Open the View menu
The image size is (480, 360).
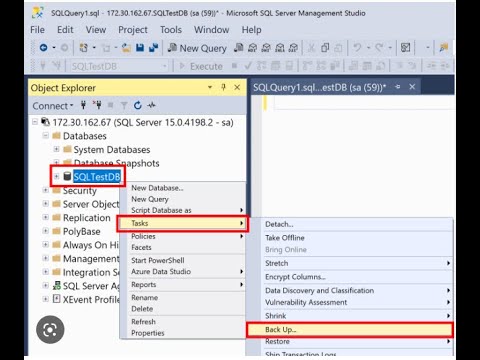[96, 30]
